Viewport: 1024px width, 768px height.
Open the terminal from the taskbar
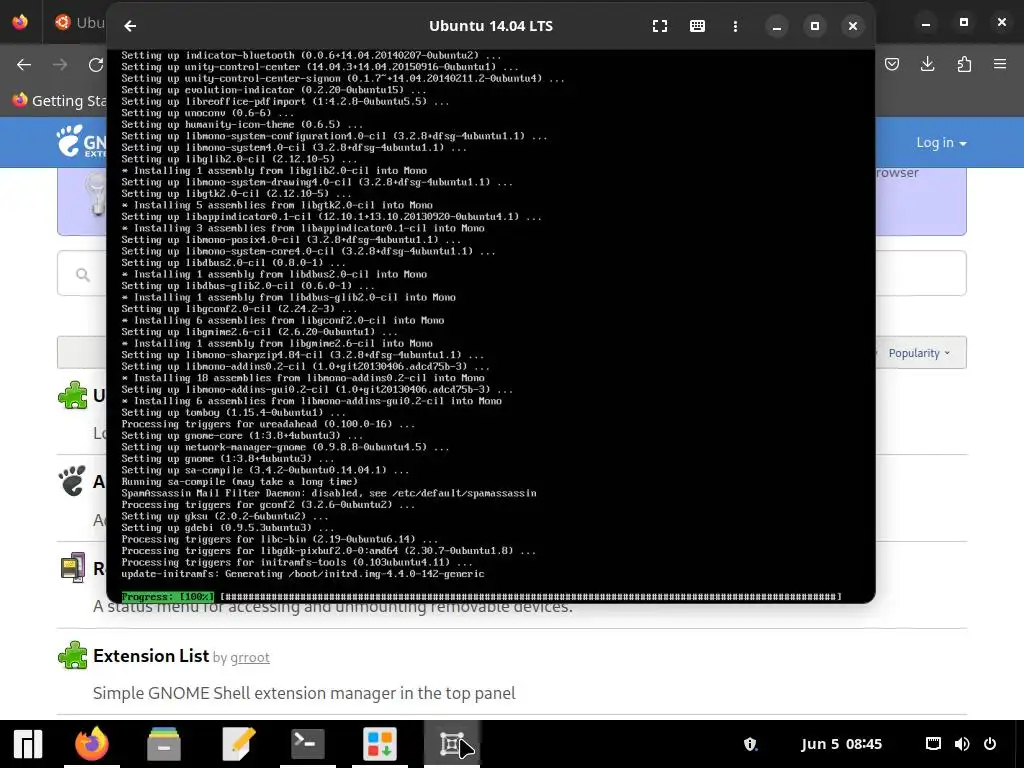coord(308,744)
